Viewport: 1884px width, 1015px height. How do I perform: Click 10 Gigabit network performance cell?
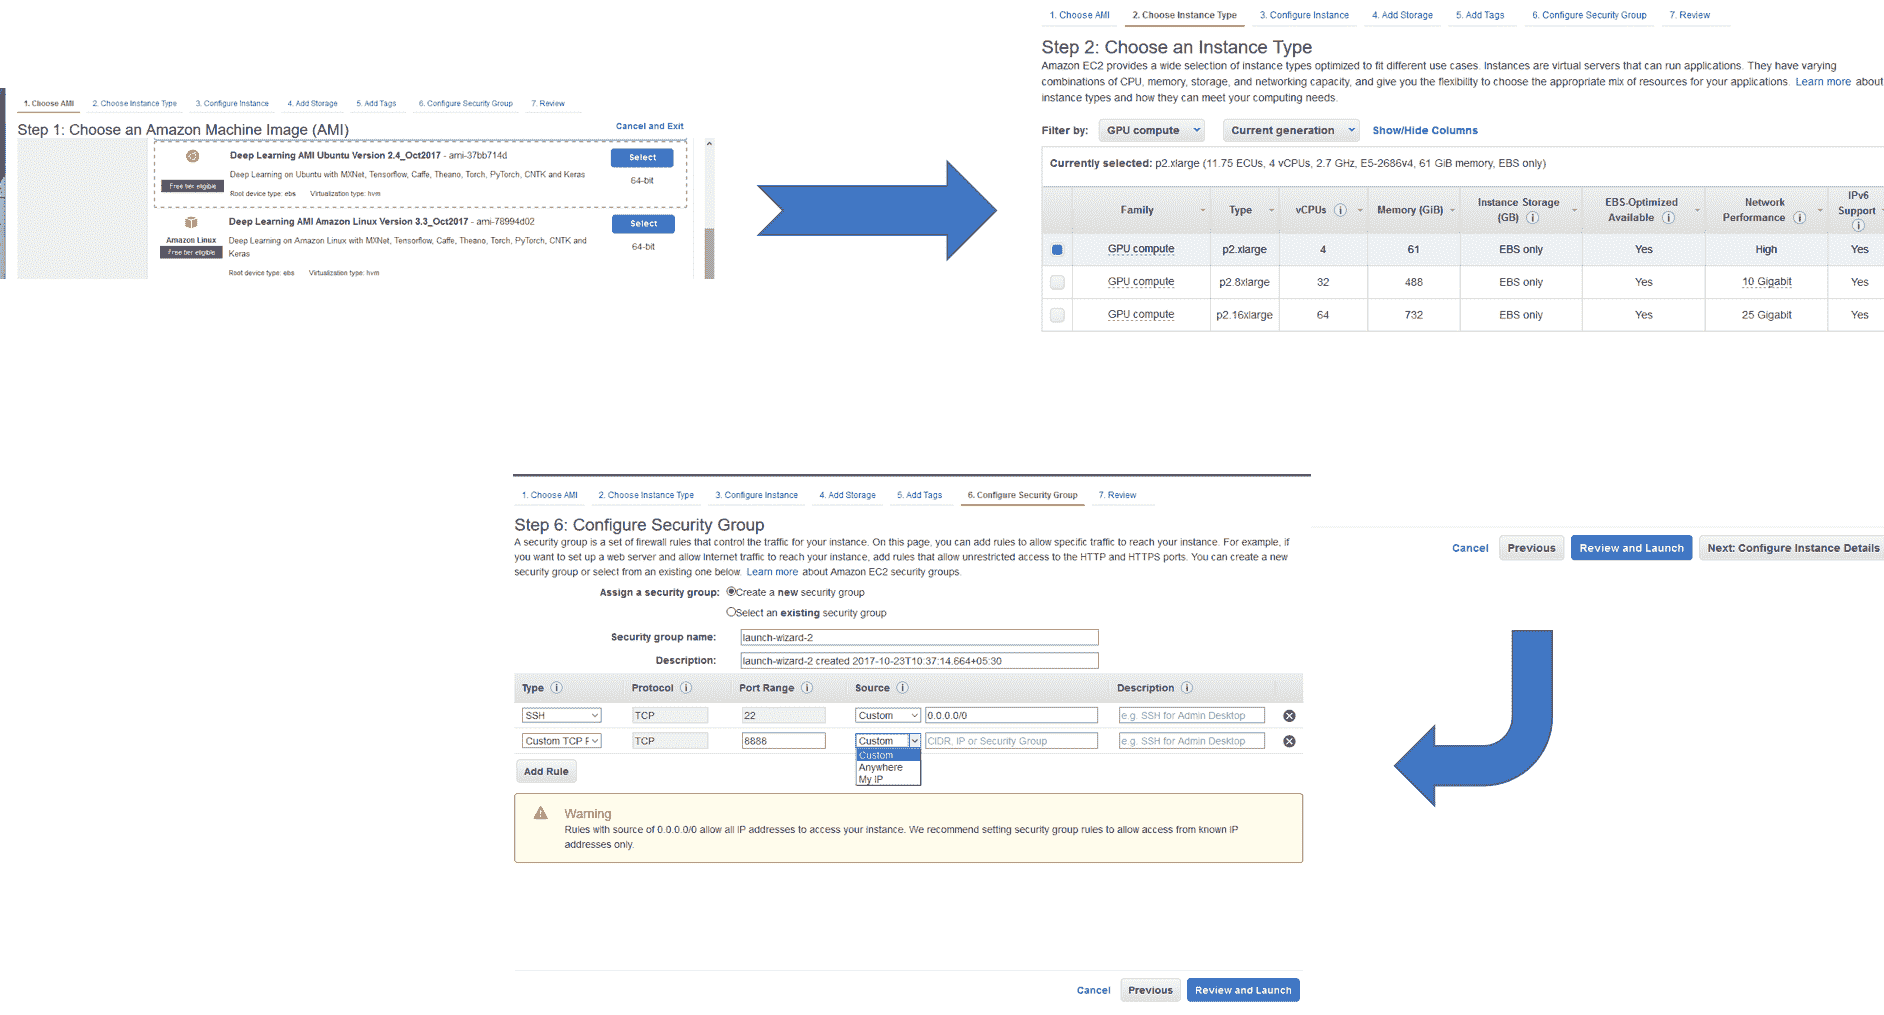(x=1766, y=282)
